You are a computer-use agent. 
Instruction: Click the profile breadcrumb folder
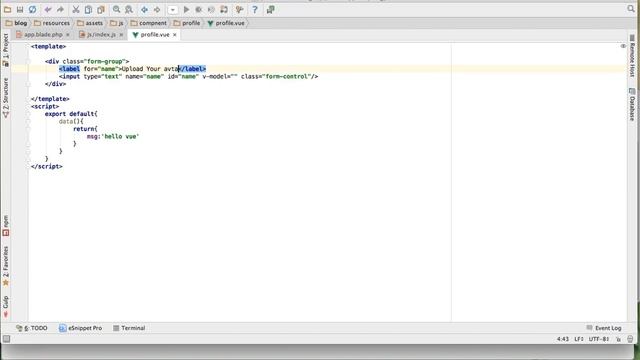(187, 23)
